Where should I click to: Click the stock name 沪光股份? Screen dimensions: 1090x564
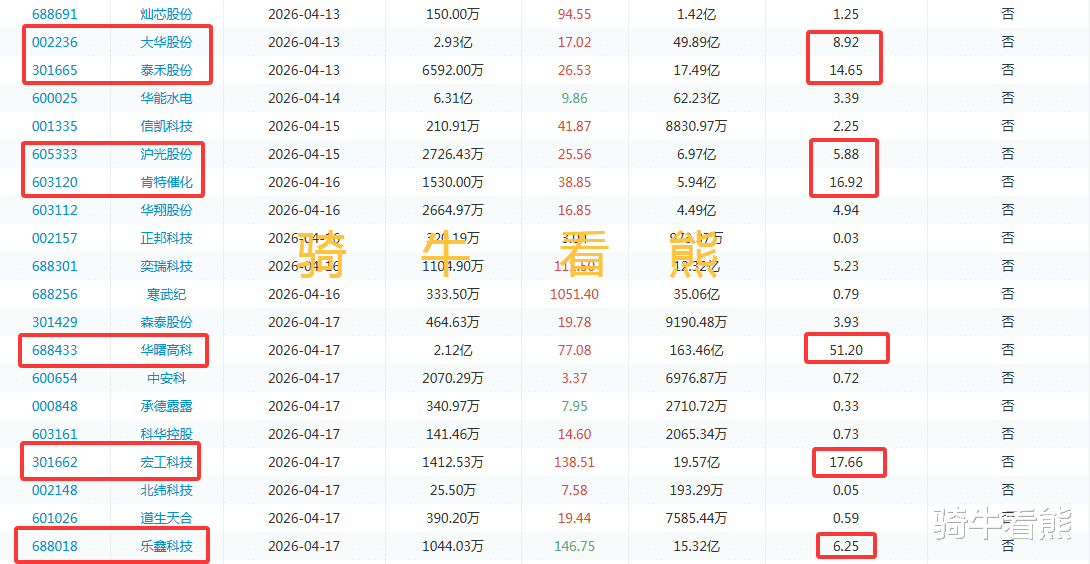pyautogui.click(x=166, y=154)
